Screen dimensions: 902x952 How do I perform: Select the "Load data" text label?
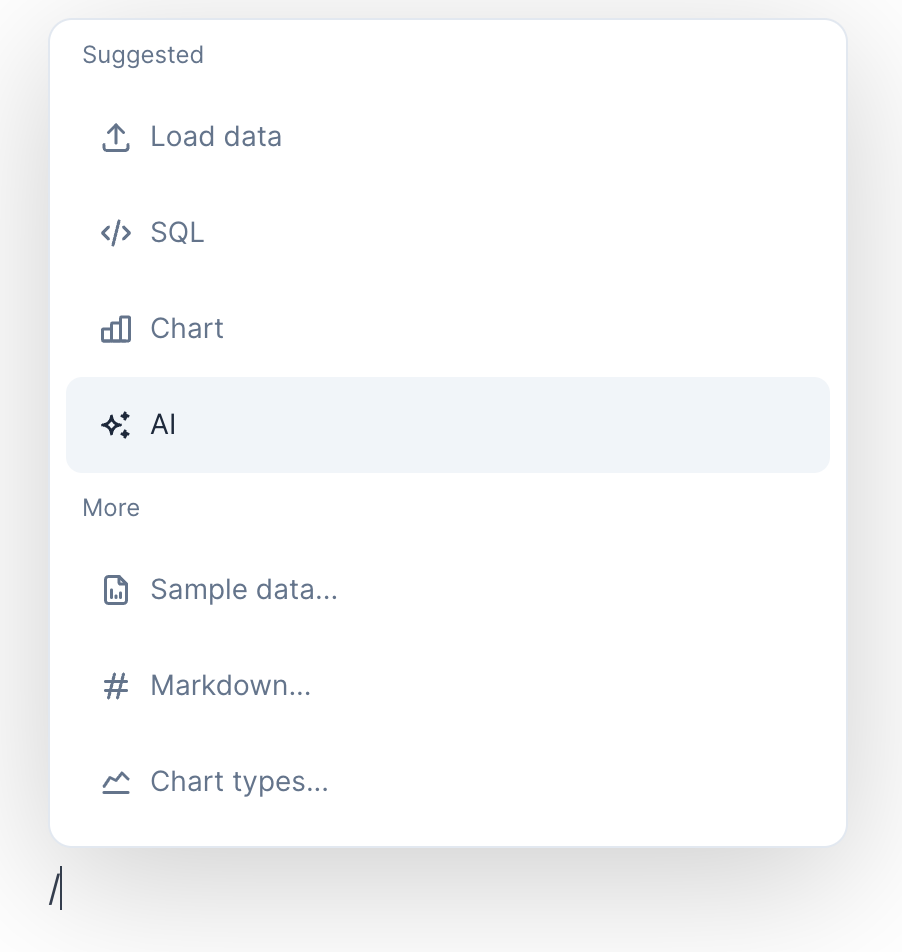click(216, 137)
